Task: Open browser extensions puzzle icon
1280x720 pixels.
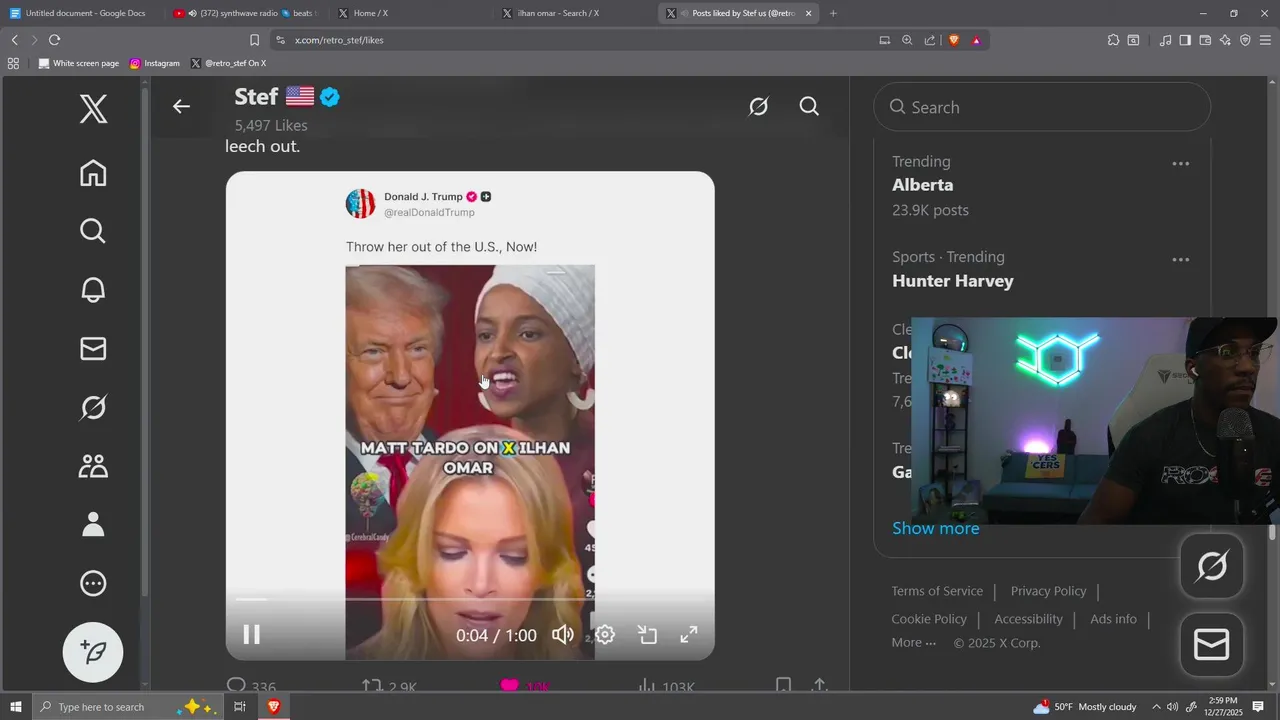Action: tap(1113, 40)
